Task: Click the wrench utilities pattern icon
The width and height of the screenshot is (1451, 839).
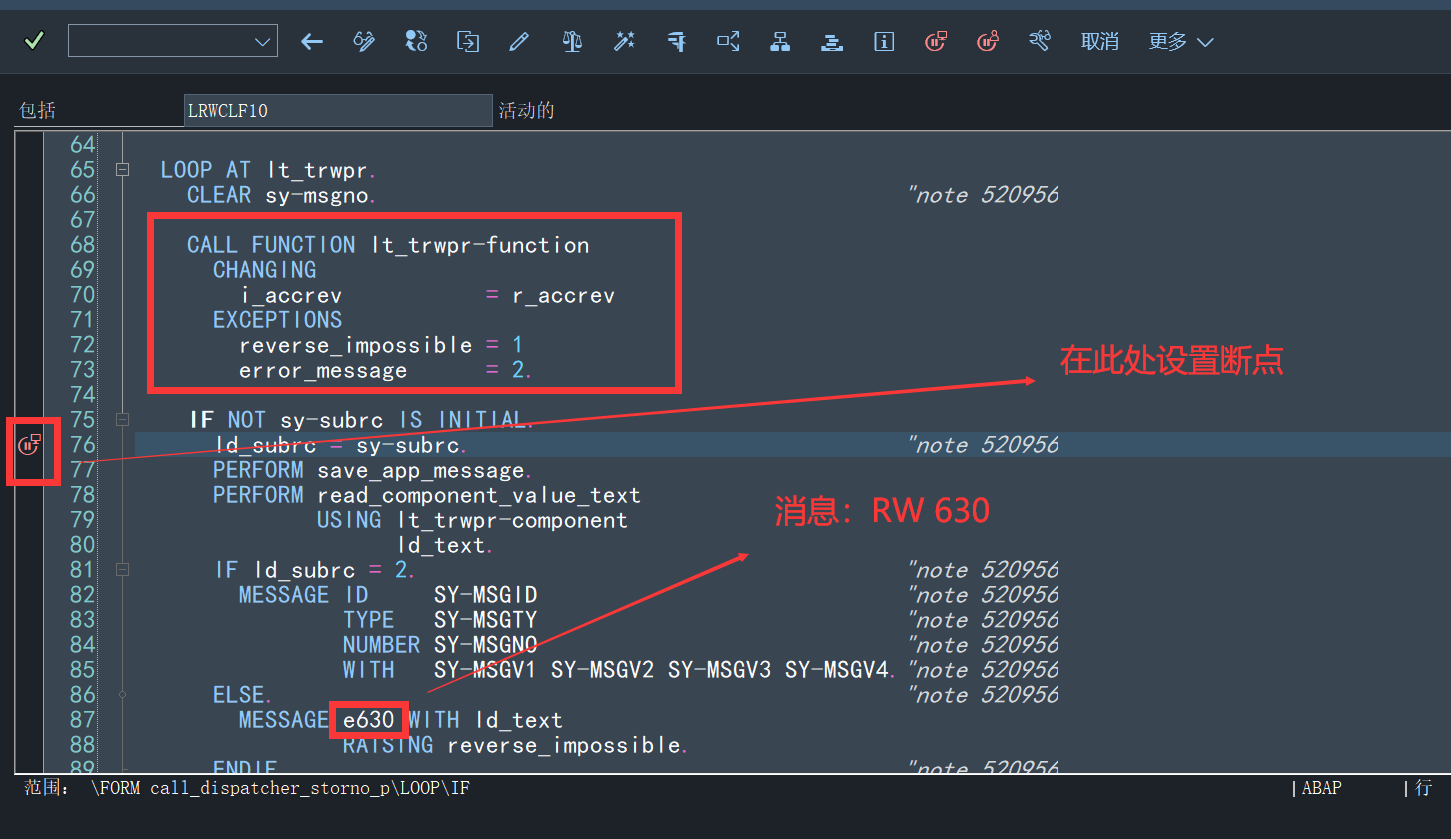Action: pos(1040,41)
